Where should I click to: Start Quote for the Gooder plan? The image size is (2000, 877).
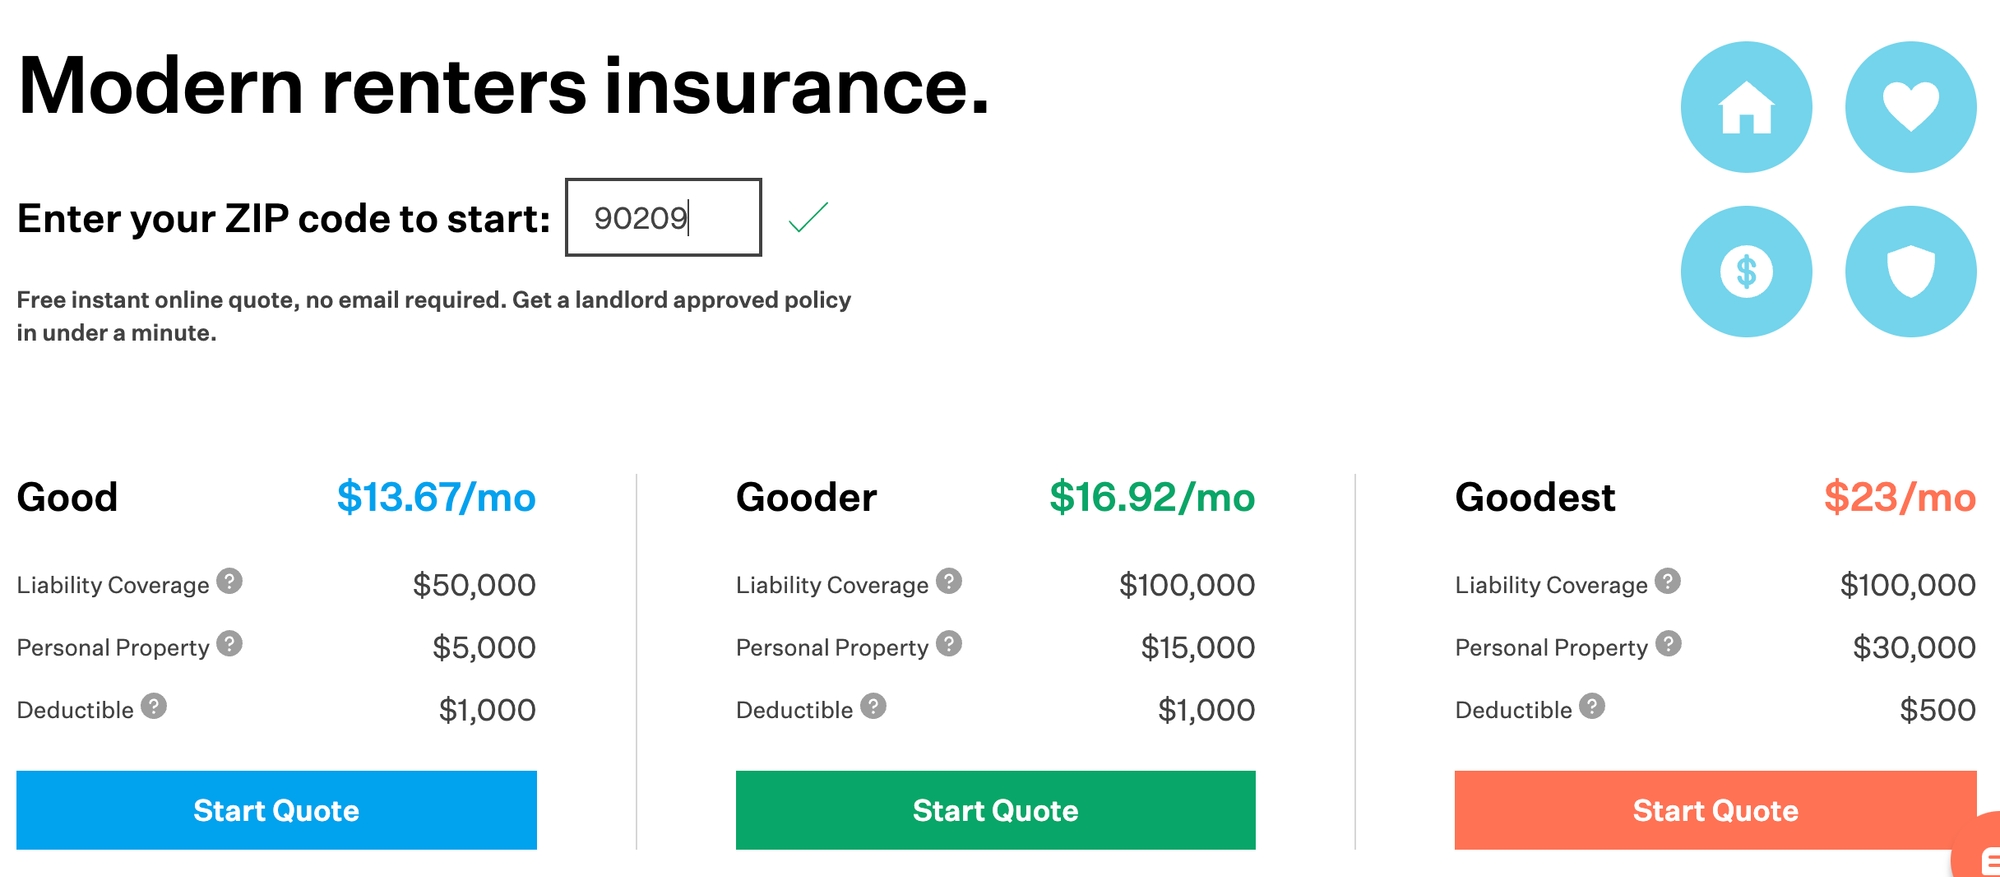coord(995,810)
